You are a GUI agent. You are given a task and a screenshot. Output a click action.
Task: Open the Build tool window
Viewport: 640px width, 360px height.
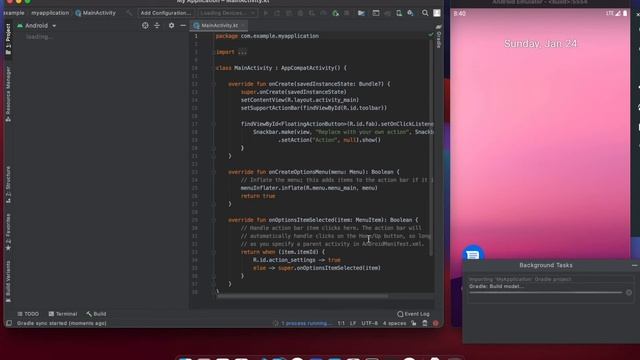tap(96, 314)
